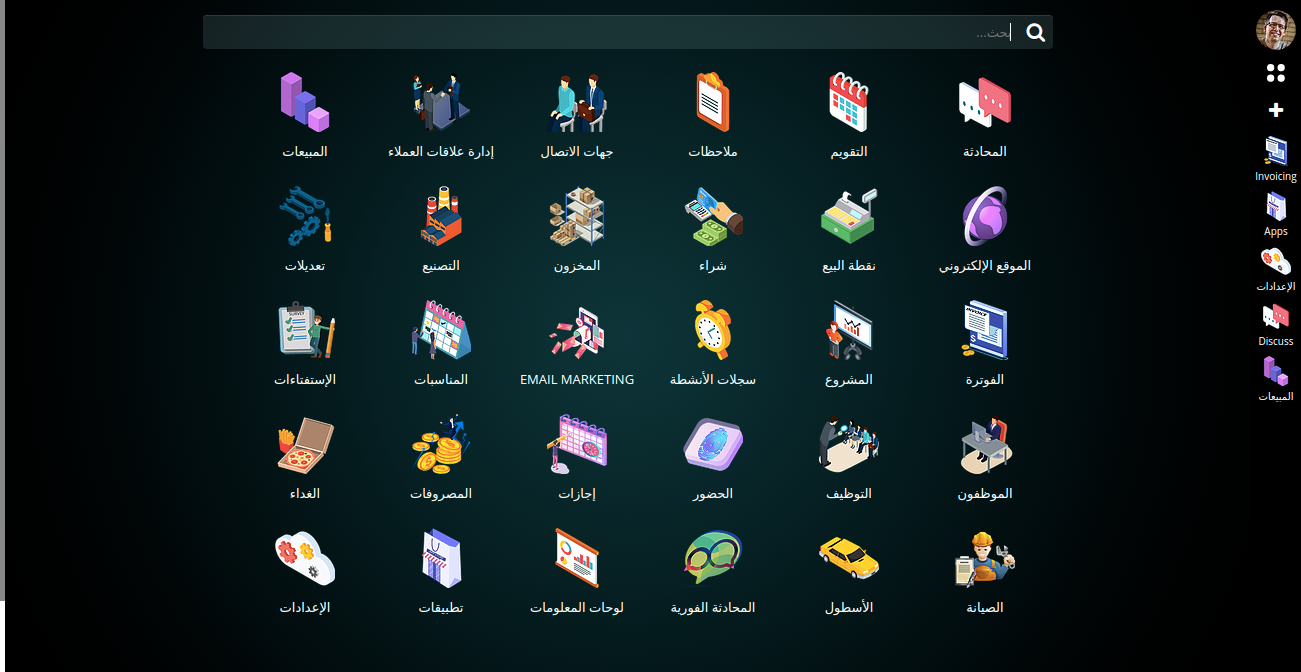Open the المبيعات (Sales) app icon in the grid
This screenshot has height=672, width=1301.
305,103
